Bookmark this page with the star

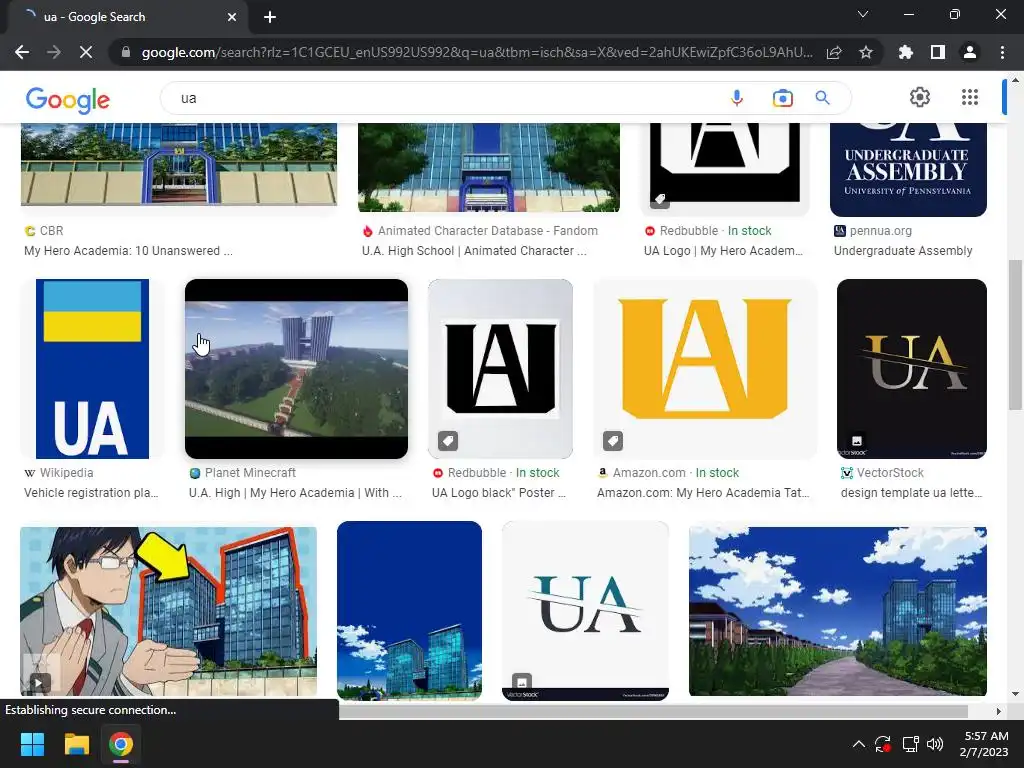pyautogui.click(x=866, y=52)
